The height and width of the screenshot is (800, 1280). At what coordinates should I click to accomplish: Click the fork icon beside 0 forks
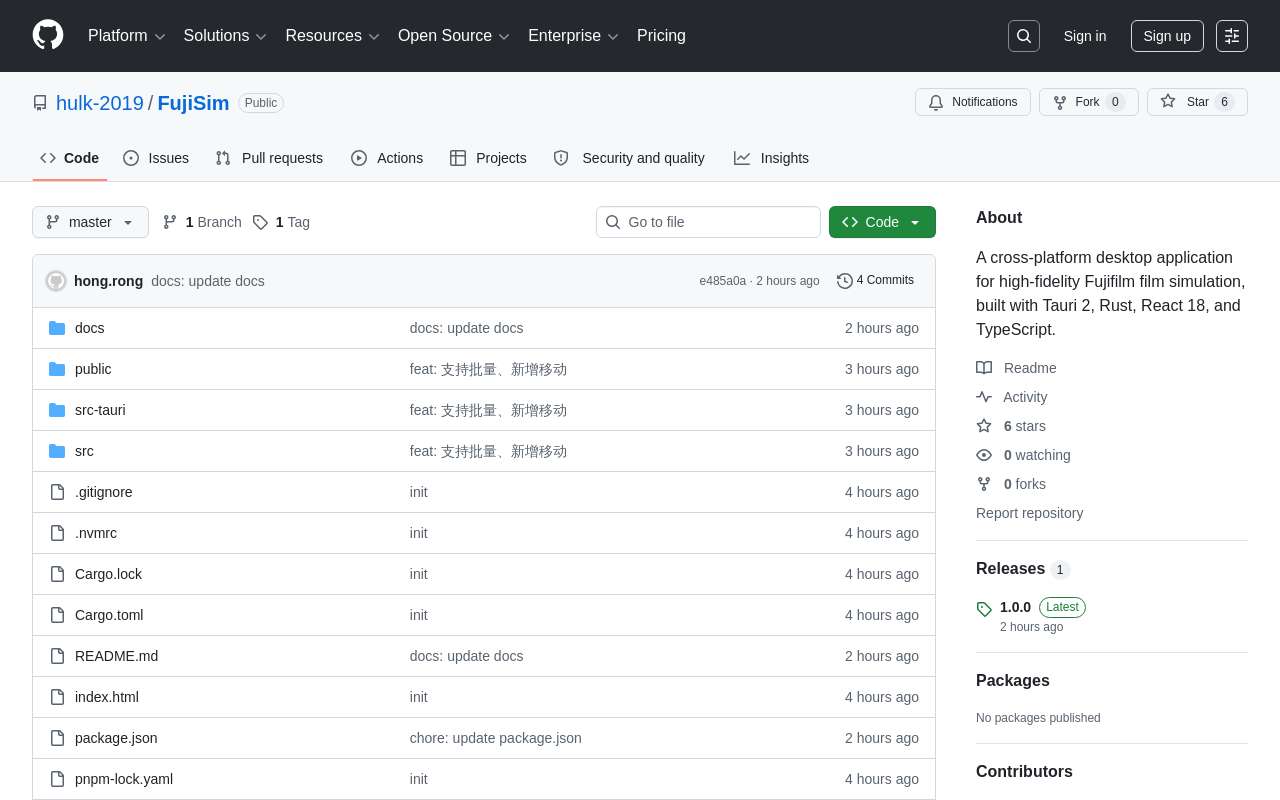click(x=984, y=484)
